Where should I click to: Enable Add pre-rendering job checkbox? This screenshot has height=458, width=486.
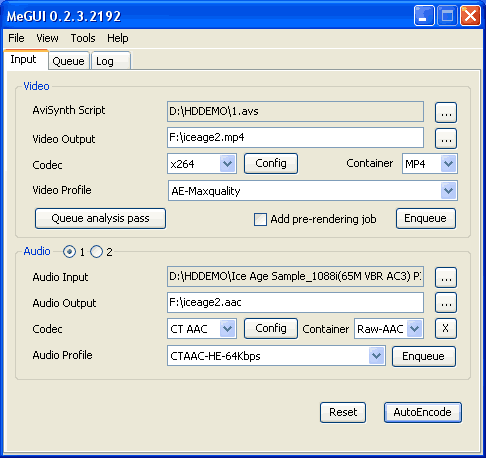(260, 219)
